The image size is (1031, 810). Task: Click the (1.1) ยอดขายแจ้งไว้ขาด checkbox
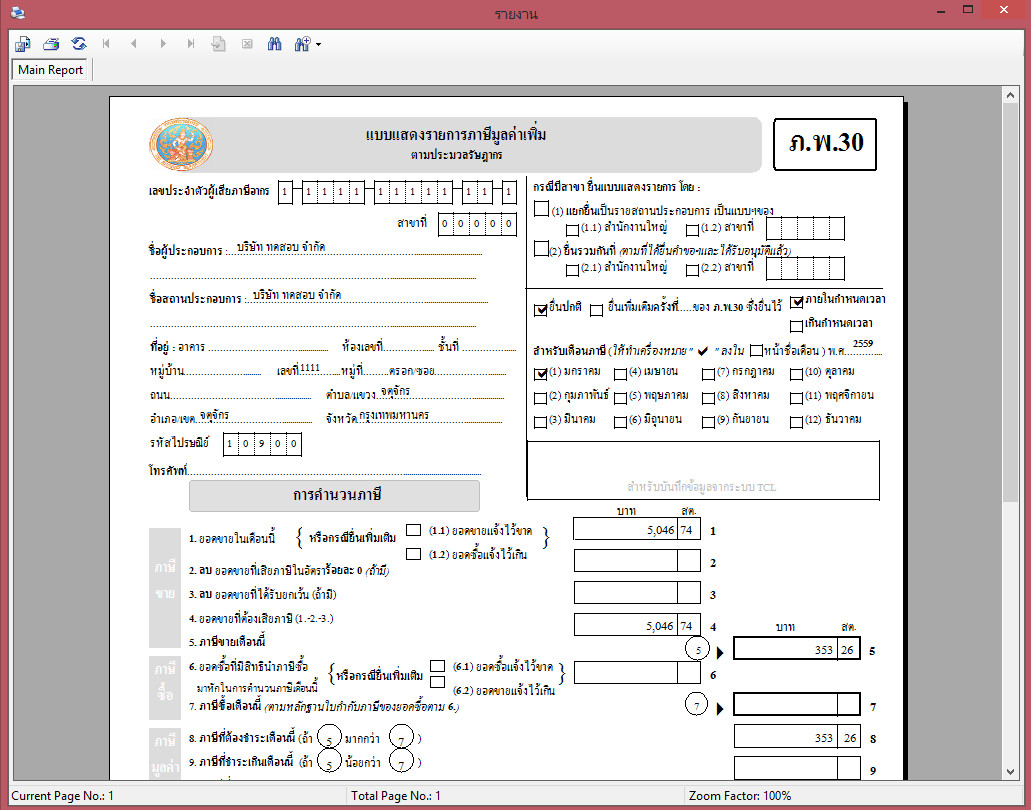pyautogui.click(x=413, y=530)
